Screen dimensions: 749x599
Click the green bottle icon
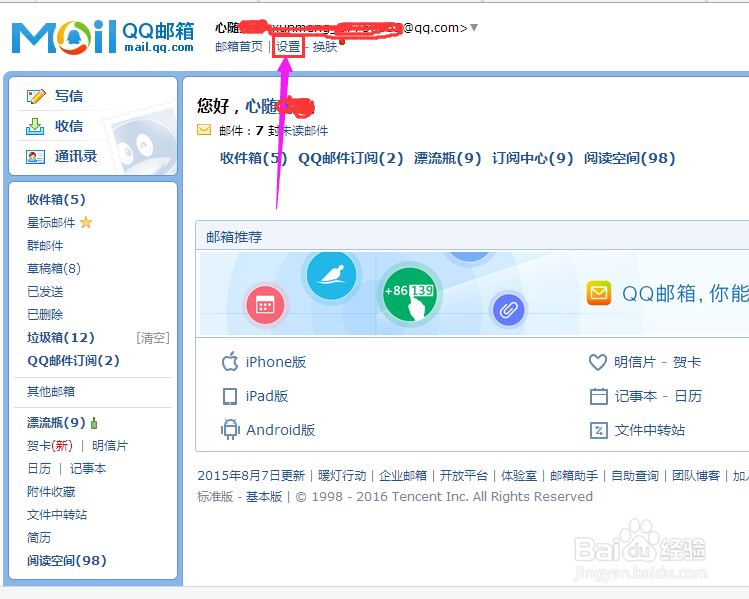click(x=94, y=423)
